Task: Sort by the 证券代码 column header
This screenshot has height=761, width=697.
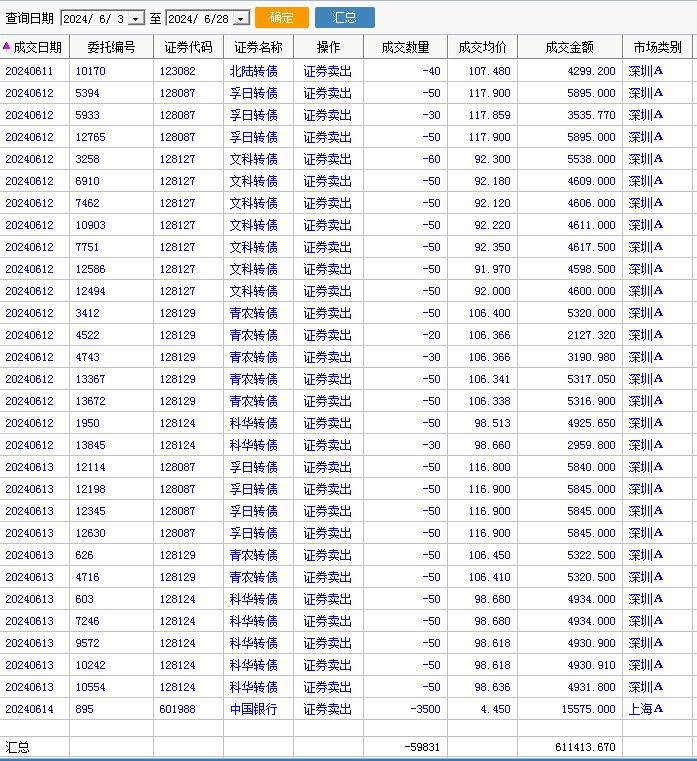Action: coord(188,47)
